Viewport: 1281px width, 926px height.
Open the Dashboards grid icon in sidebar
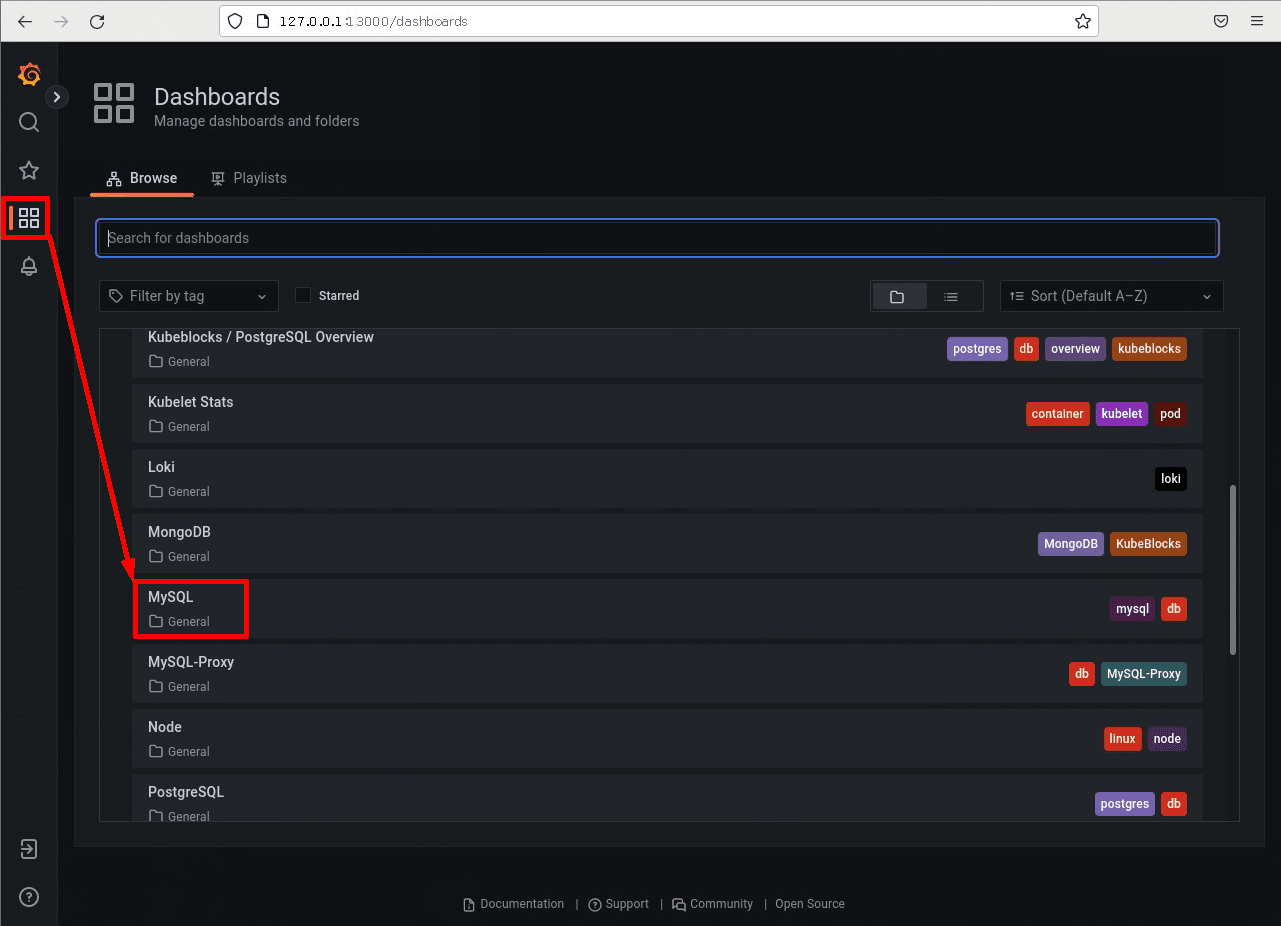point(29,217)
